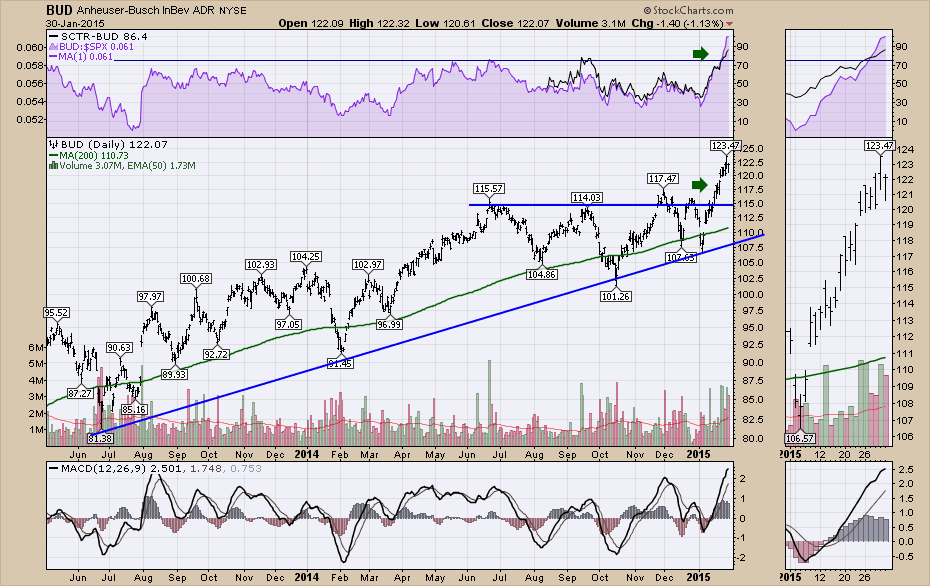Select the BUD:$SPX 0.061 legend entry
Screen dimensions: 930x586
coord(91,46)
